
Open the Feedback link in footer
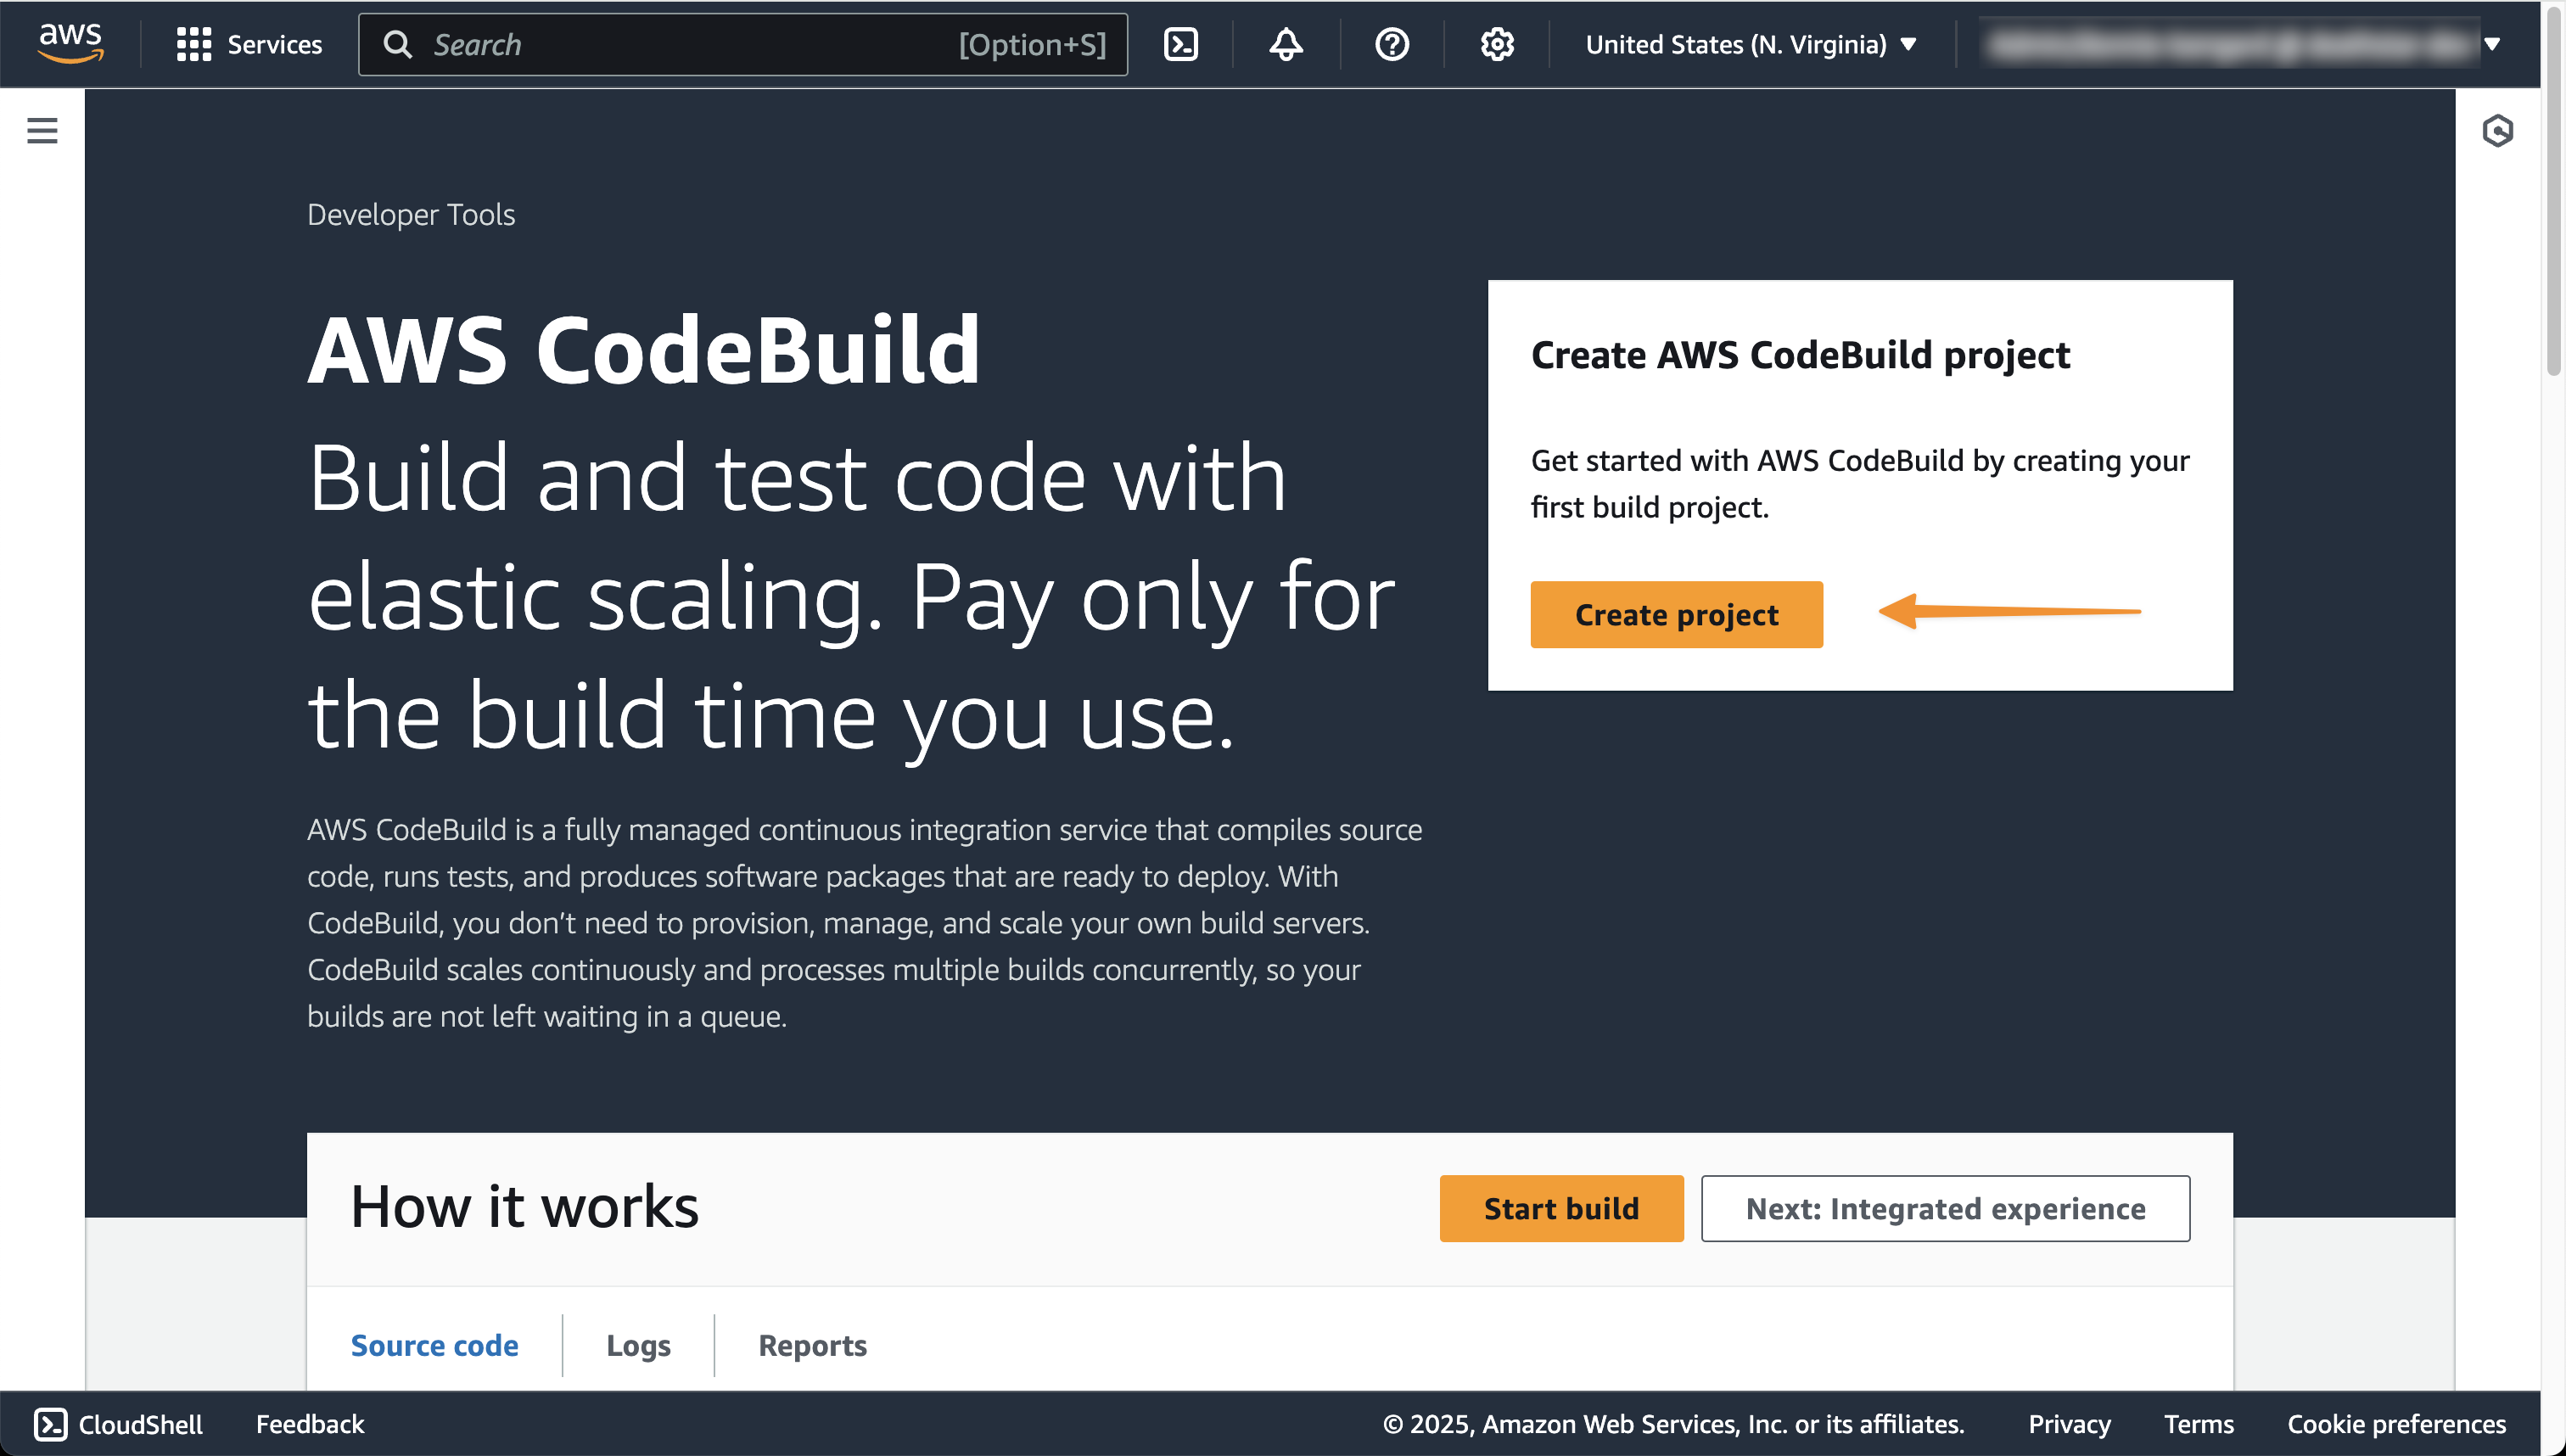click(x=310, y=1424)
